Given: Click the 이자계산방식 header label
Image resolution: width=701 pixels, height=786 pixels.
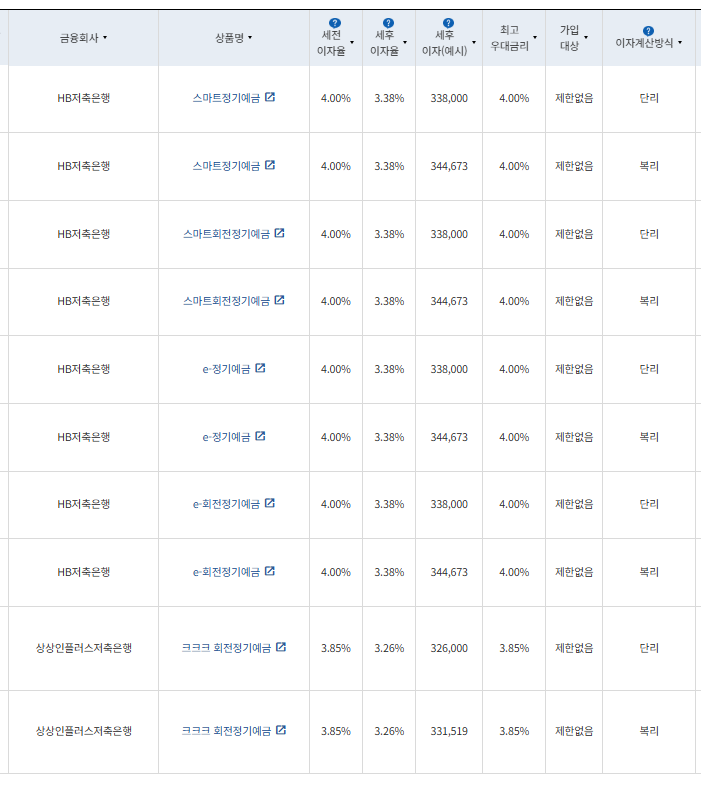Looking at the screenshot, I should click(x=644, y=43).
